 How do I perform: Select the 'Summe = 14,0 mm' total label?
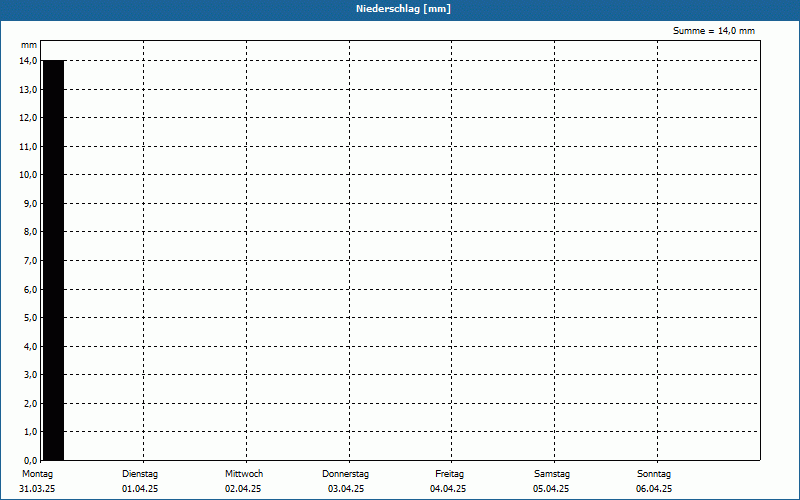point(714,32)
